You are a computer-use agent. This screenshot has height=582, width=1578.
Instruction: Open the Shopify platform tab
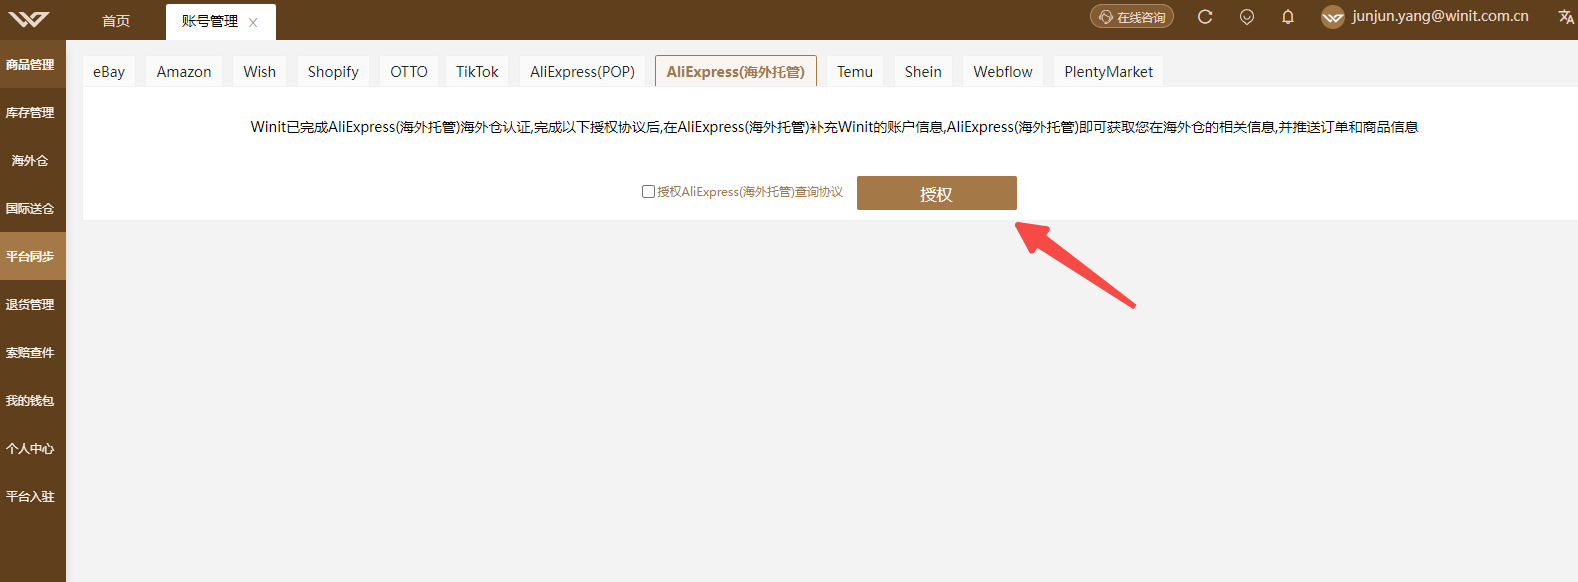pos(333,72)
